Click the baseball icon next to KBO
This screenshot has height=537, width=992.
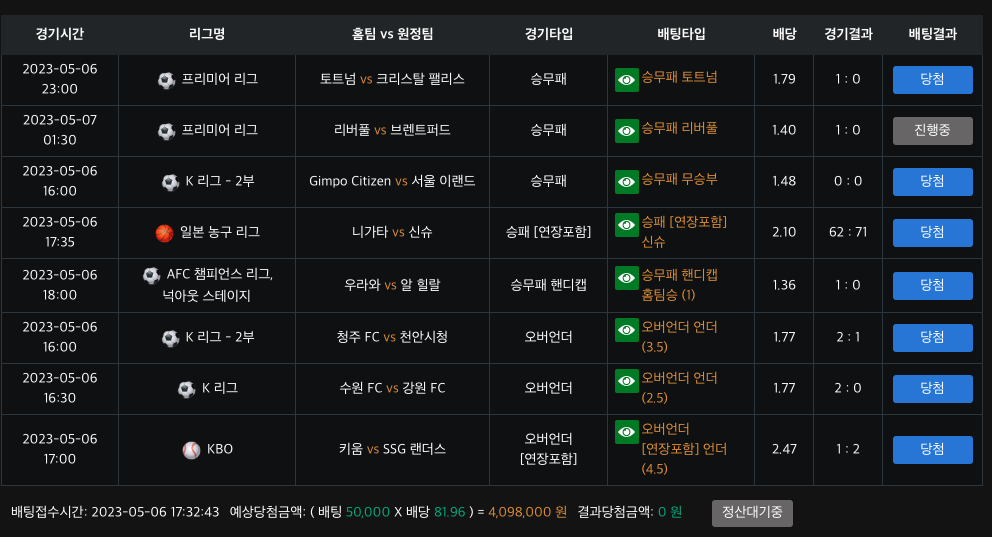pos(191,450)
